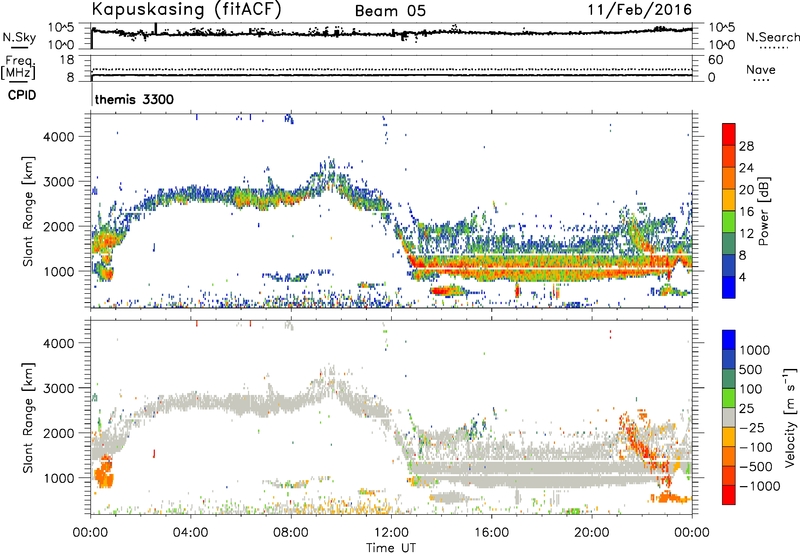The width and height of the screenshot is (800, 554).
Task: Click the 08:00 time tick label
Action: (x=291, y=533)
